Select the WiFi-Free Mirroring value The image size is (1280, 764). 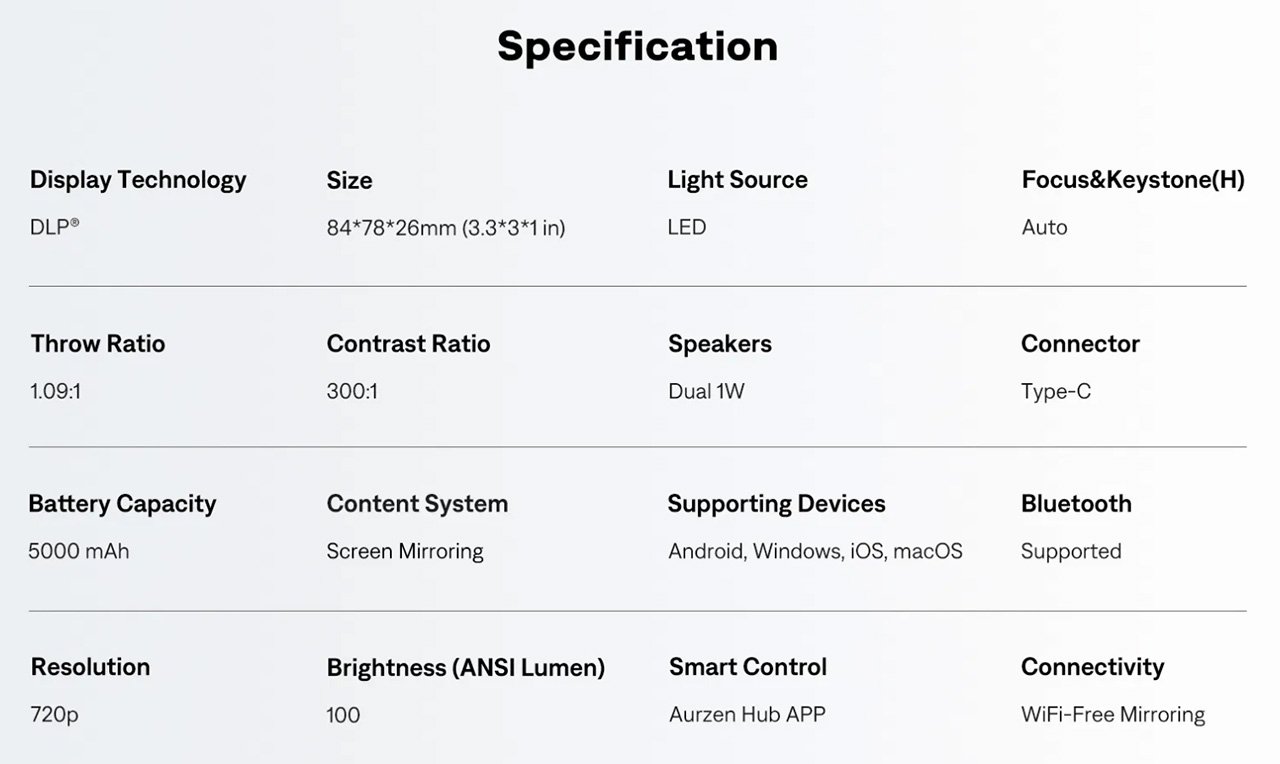(1113, 715)
